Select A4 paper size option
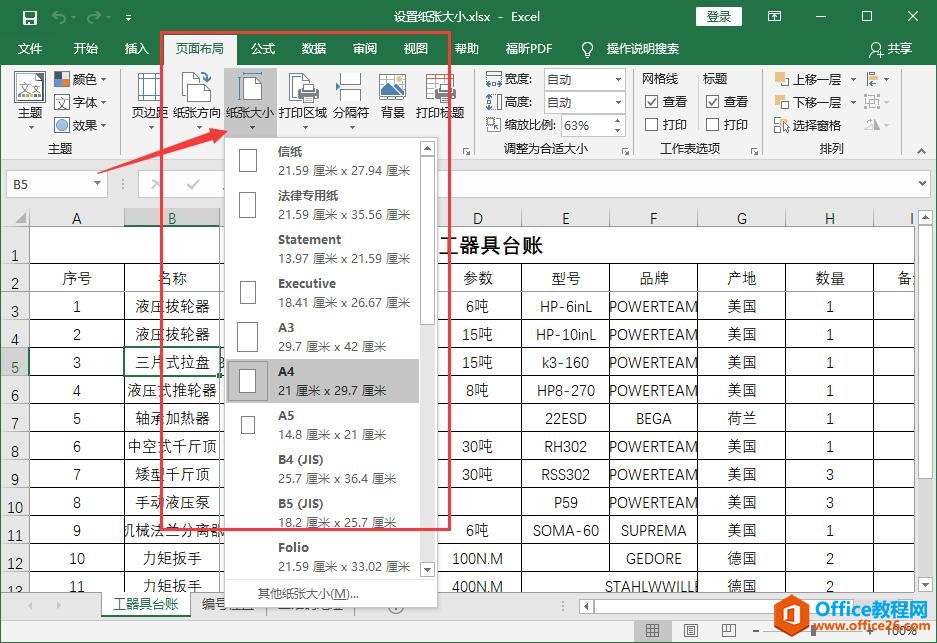Image resolution: width=937 pixels, height=643 pixels. pyautogui.click(x=323, y=381)
